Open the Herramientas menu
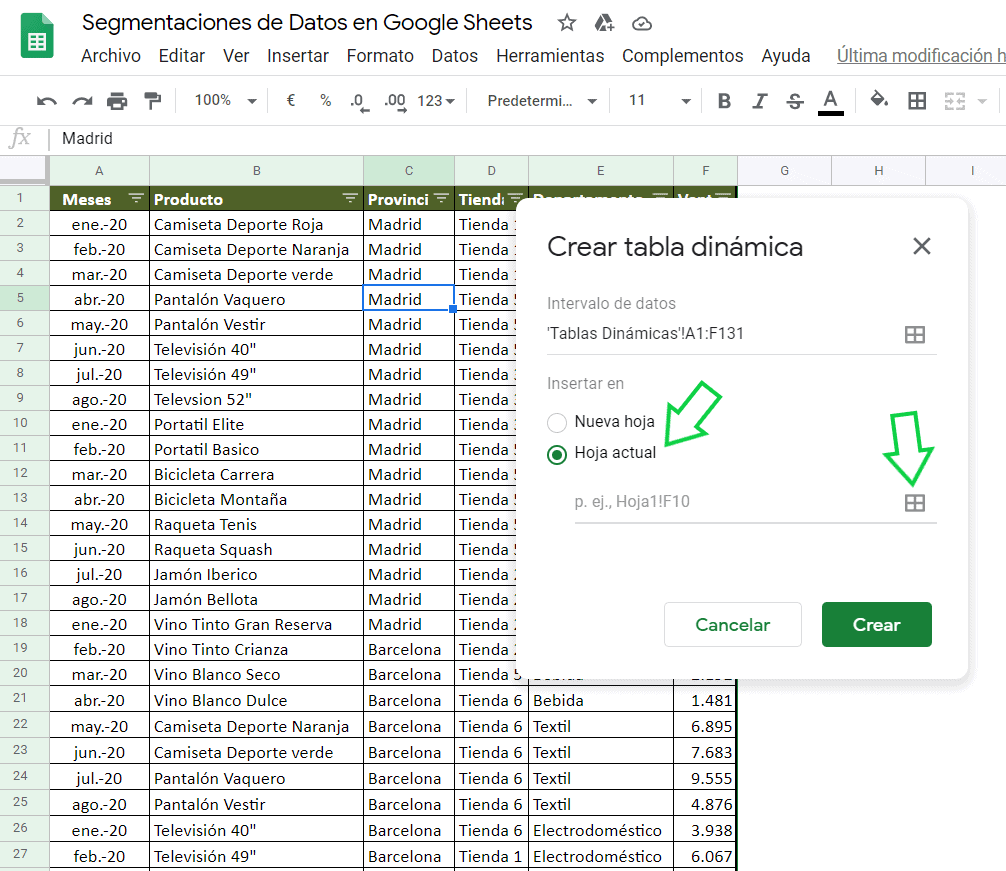 pos(550,56)
